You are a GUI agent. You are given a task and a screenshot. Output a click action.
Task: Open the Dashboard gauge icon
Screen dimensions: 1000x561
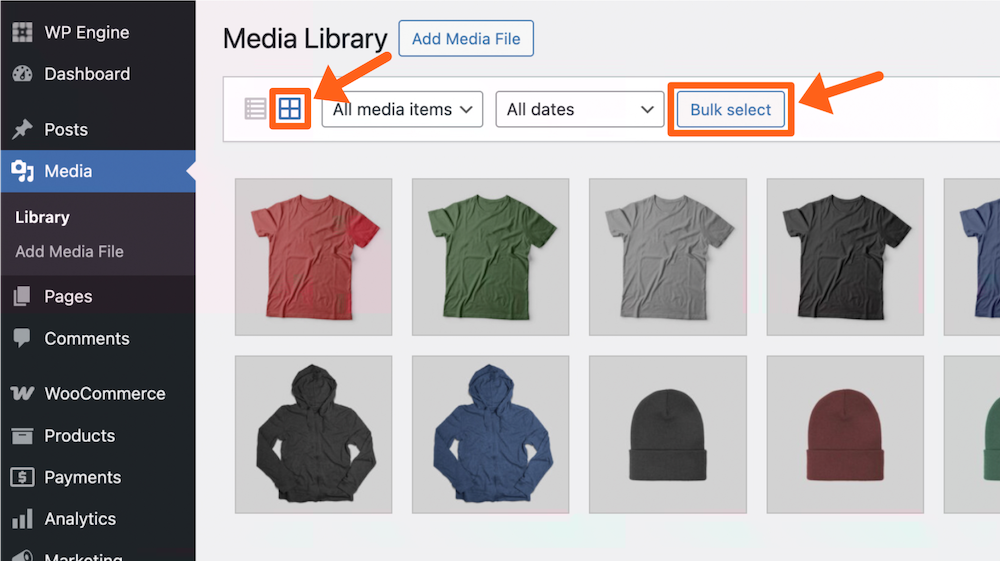22,74
